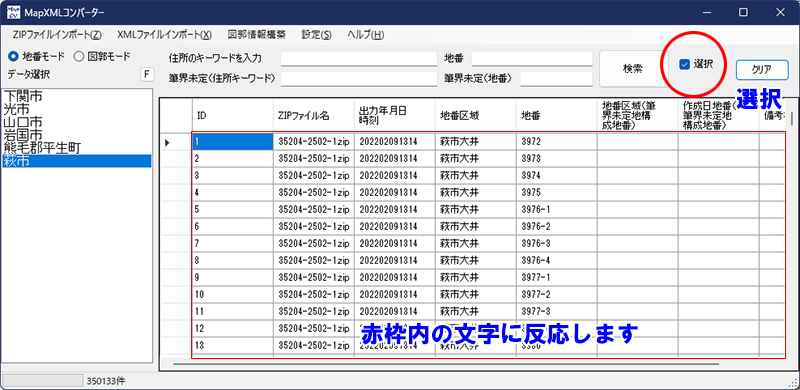Open the 設定 menu
Screen dimensions: 800x390
pos(316,35)
